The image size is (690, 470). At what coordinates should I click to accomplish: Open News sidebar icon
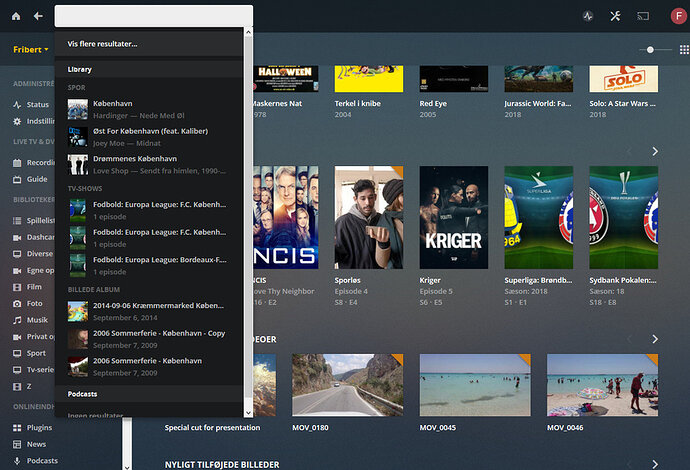pyautogui.click(x=17, y=444)
